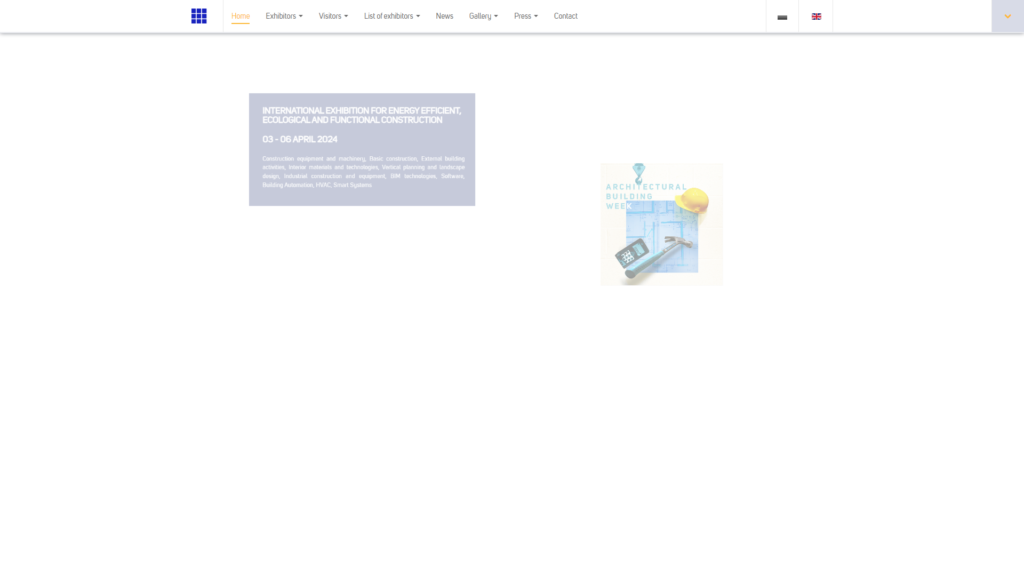Click the orange chevron button at top right
The image size is (1024, 576).
(x=1007, y=16)
